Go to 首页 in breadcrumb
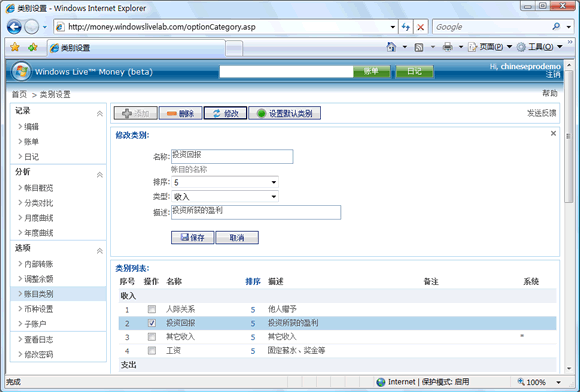580x392 pixels. tap(19, 94)
